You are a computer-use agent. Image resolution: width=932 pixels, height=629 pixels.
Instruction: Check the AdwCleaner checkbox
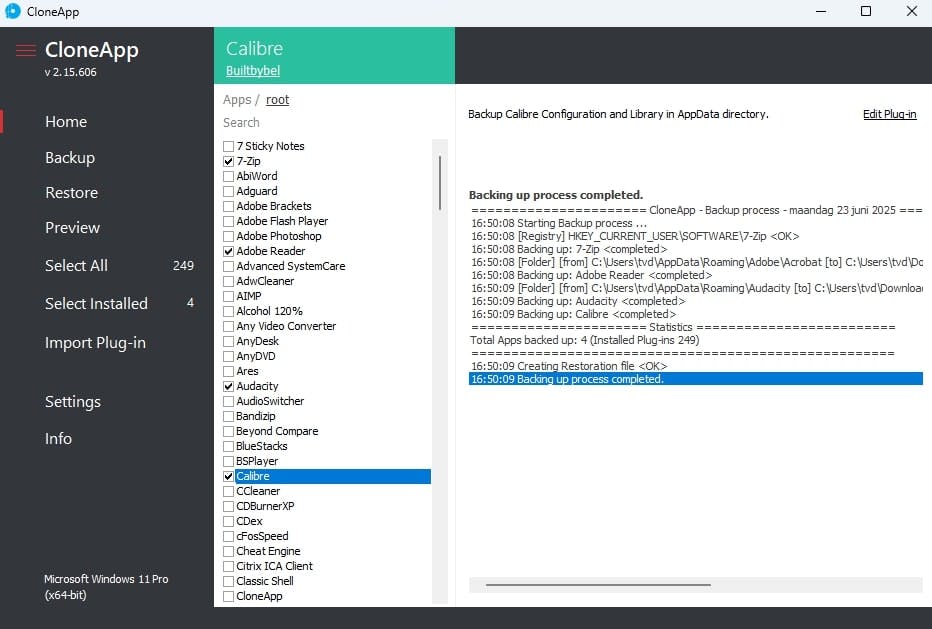pyautogui.click(x=228, y=281)
